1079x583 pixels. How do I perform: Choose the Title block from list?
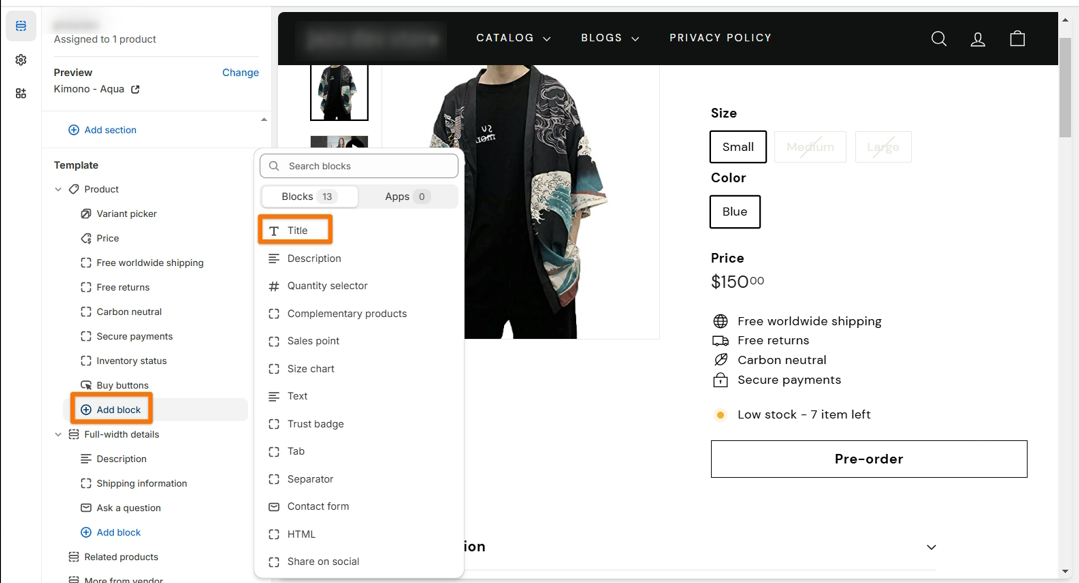tap(296, 231)
